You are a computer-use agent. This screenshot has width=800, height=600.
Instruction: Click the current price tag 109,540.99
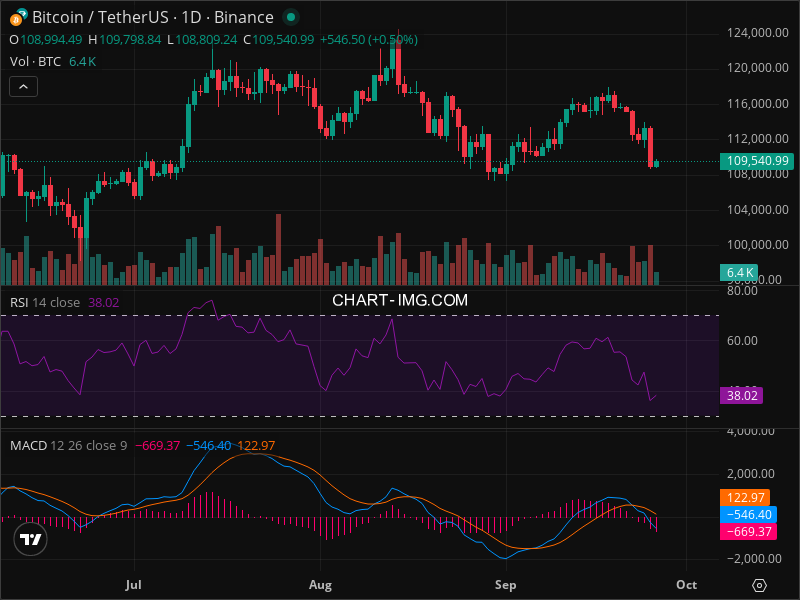click(754, 161)
